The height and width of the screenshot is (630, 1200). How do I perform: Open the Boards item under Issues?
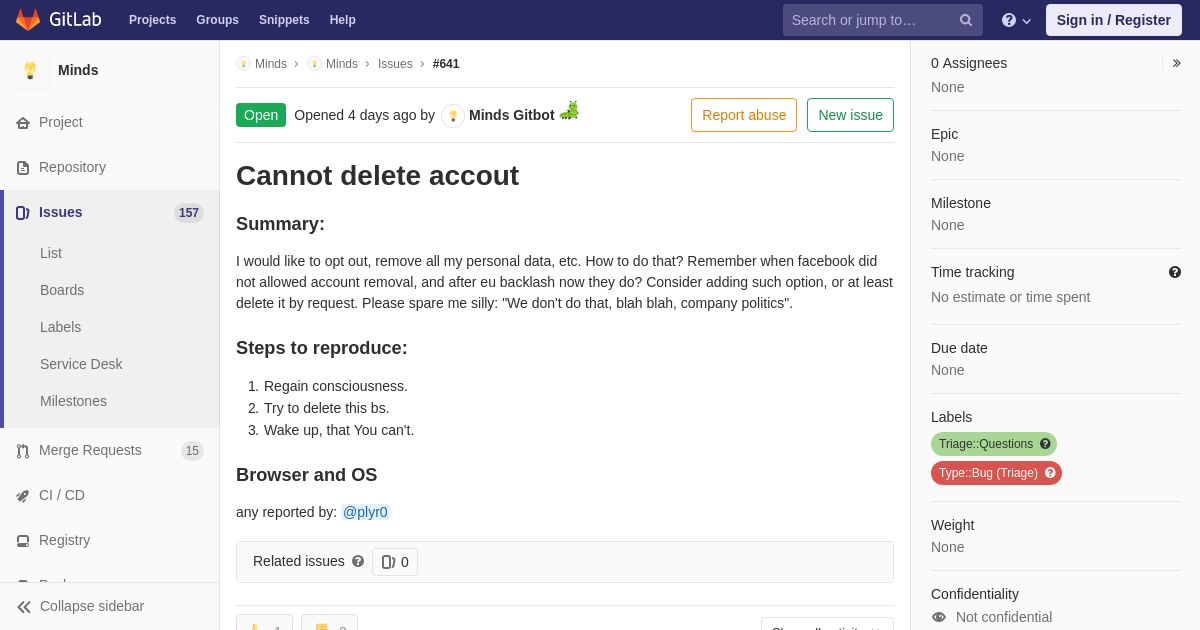(x=62, y=290)
